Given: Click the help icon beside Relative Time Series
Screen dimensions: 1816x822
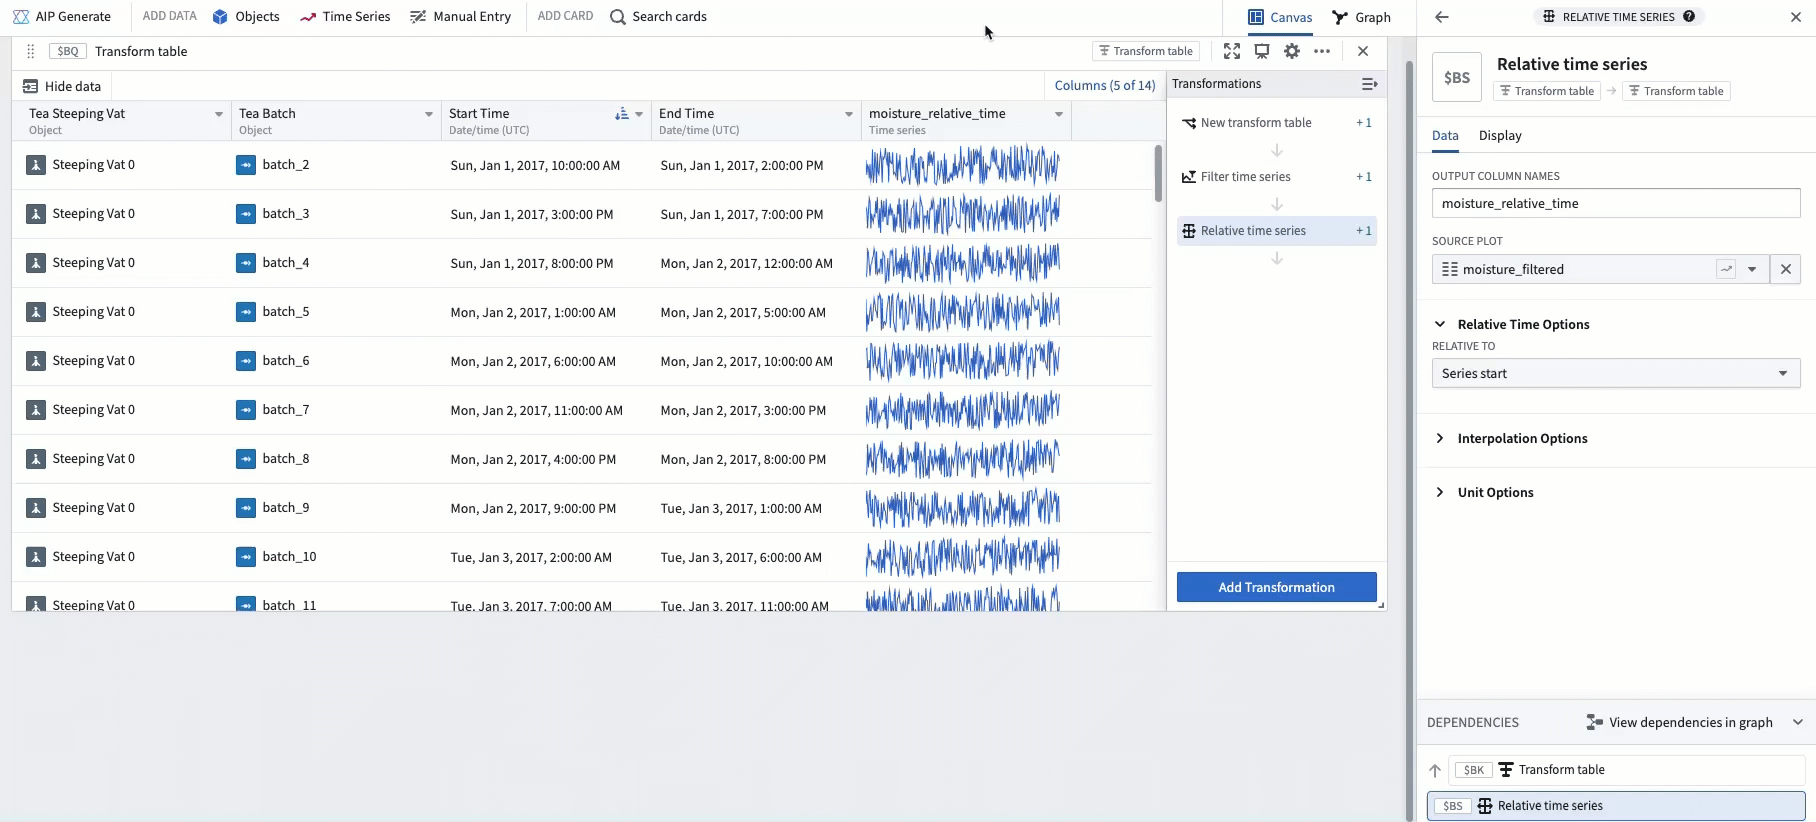Looking at the screenshot, I should pyautogui.click(x=1689, y=16).
